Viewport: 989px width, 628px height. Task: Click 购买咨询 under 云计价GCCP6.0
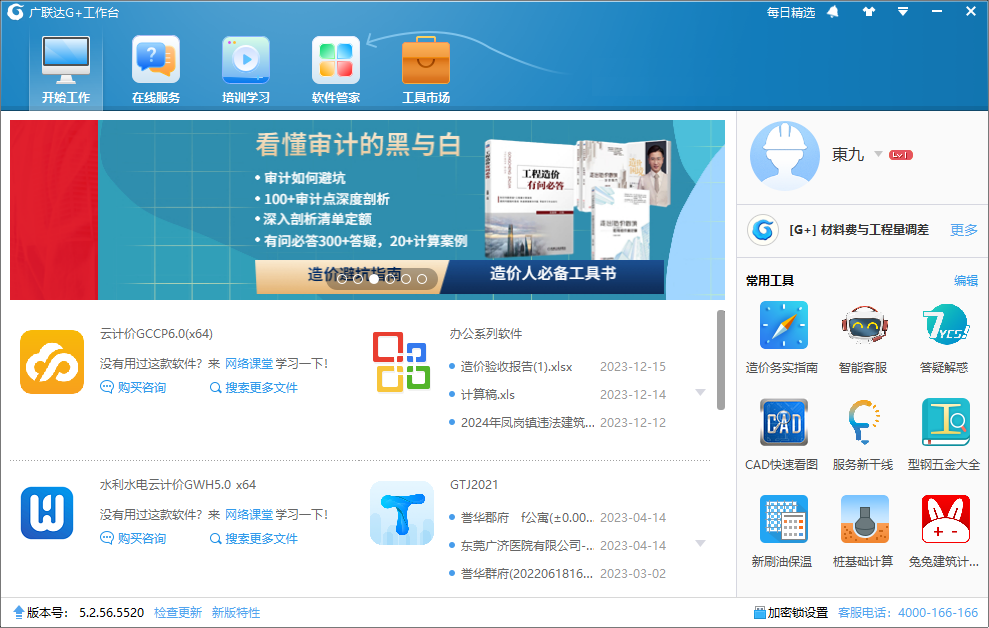(133, 387)
